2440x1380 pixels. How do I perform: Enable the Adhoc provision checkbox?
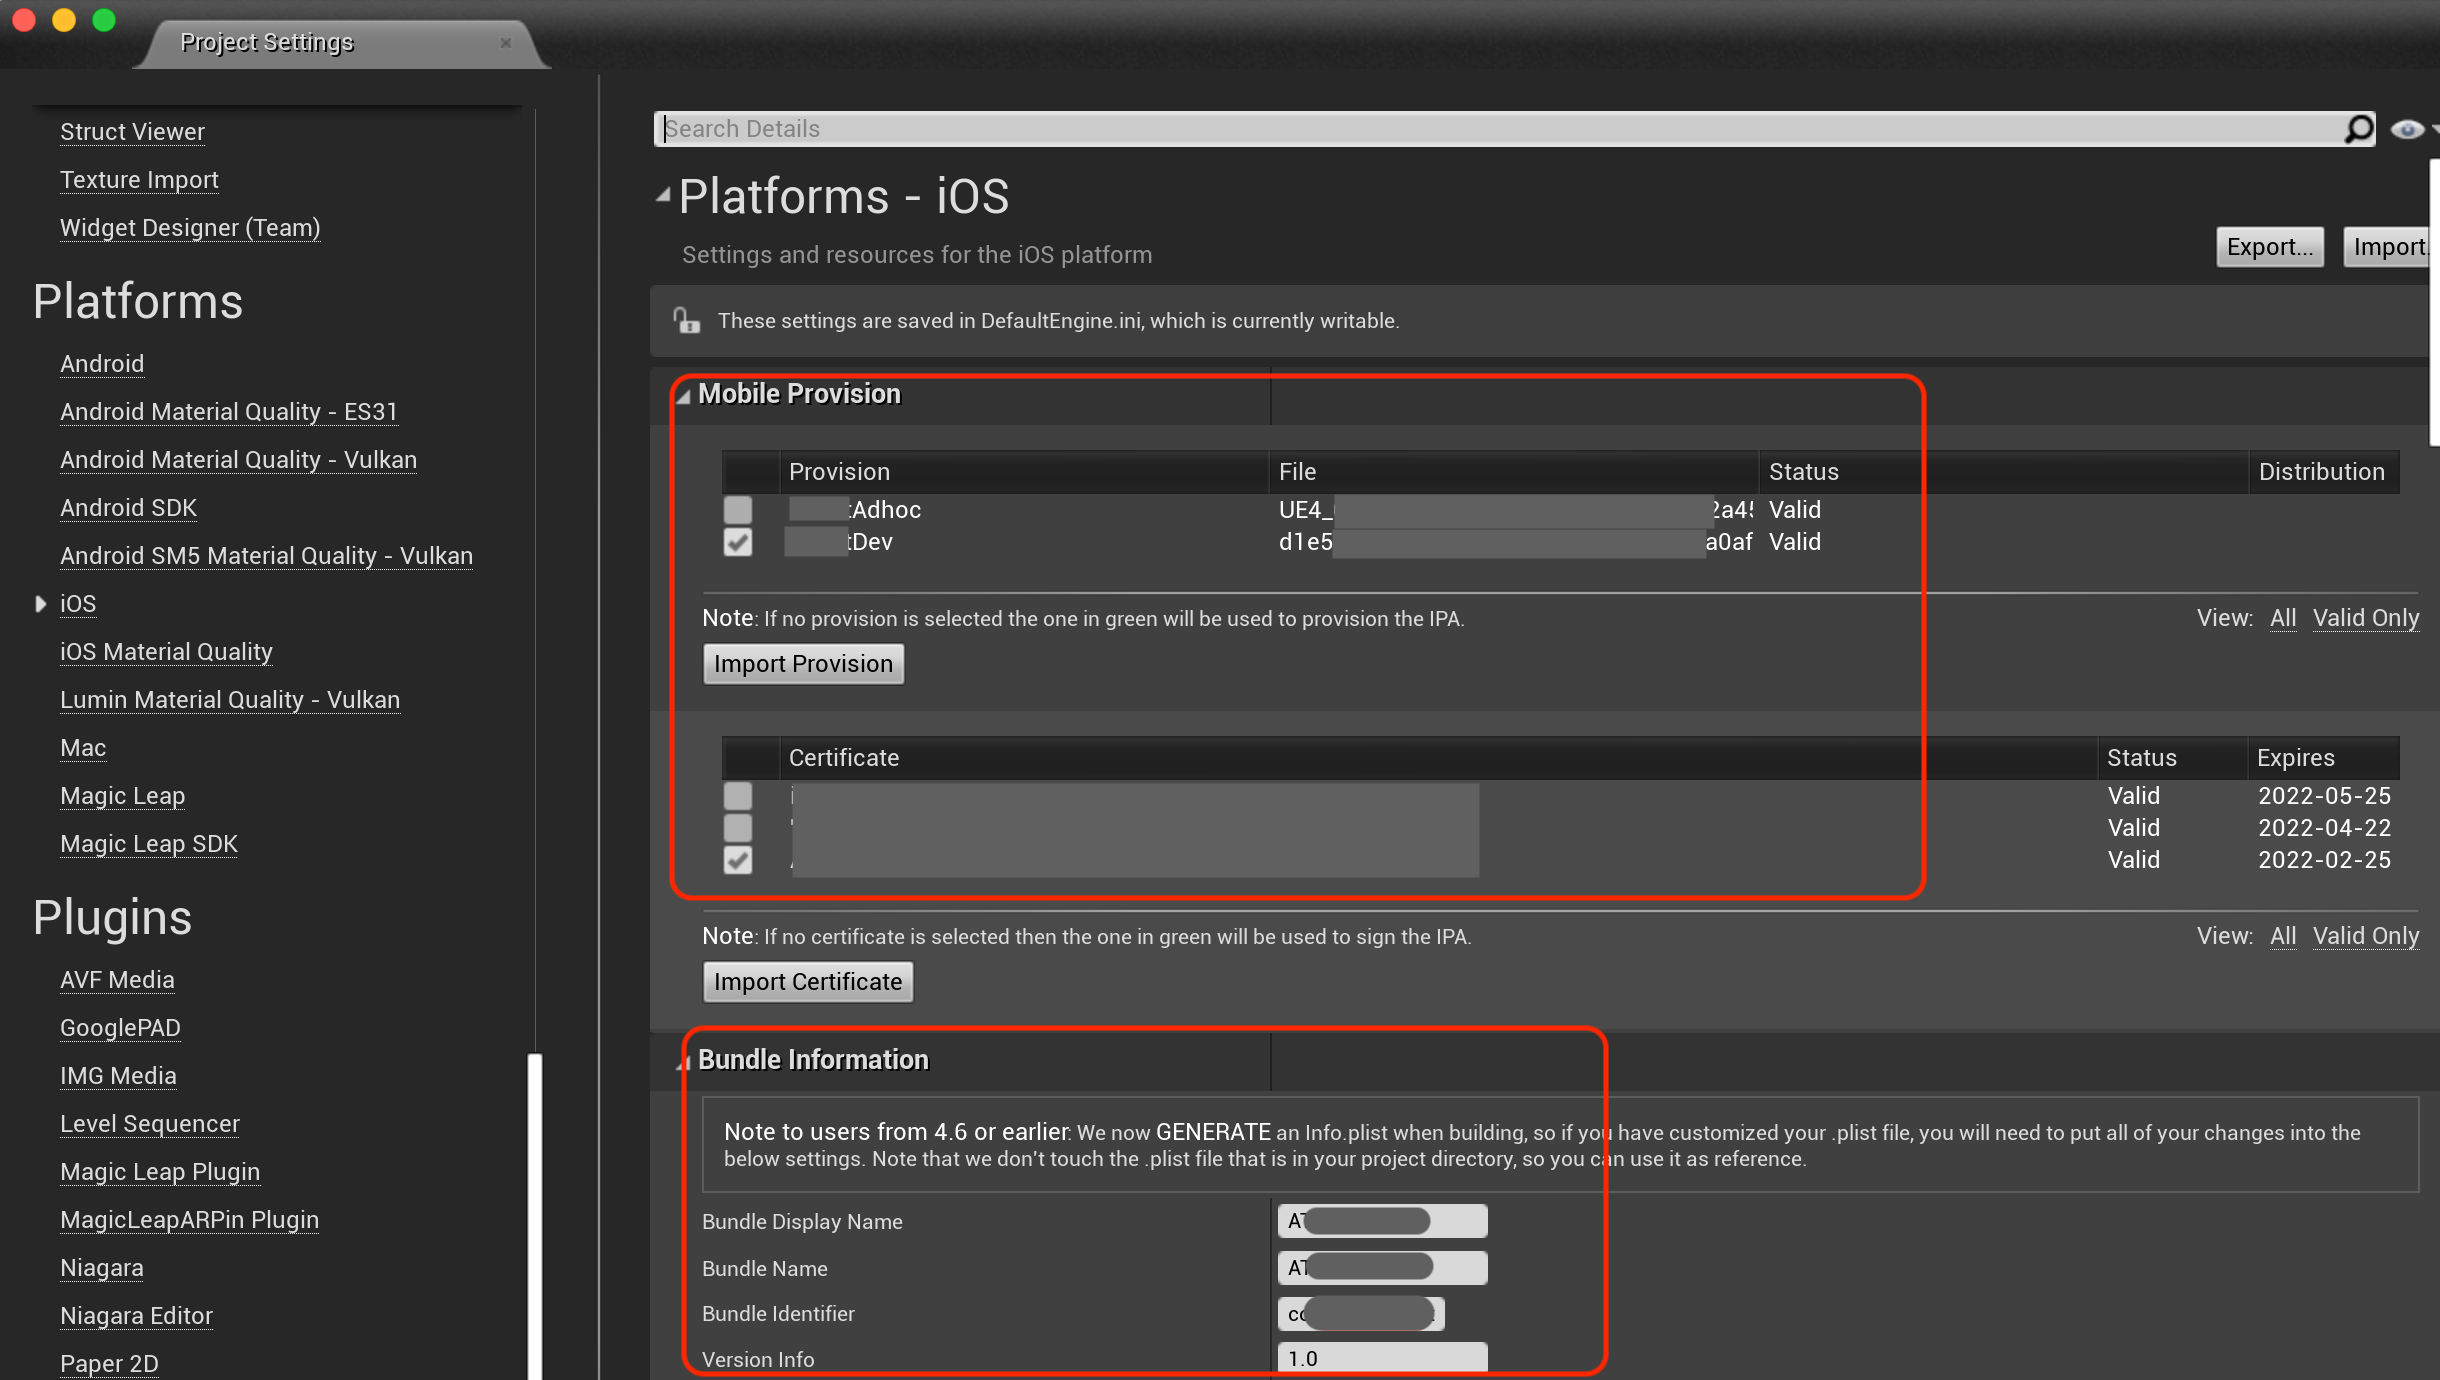[738, 510]
